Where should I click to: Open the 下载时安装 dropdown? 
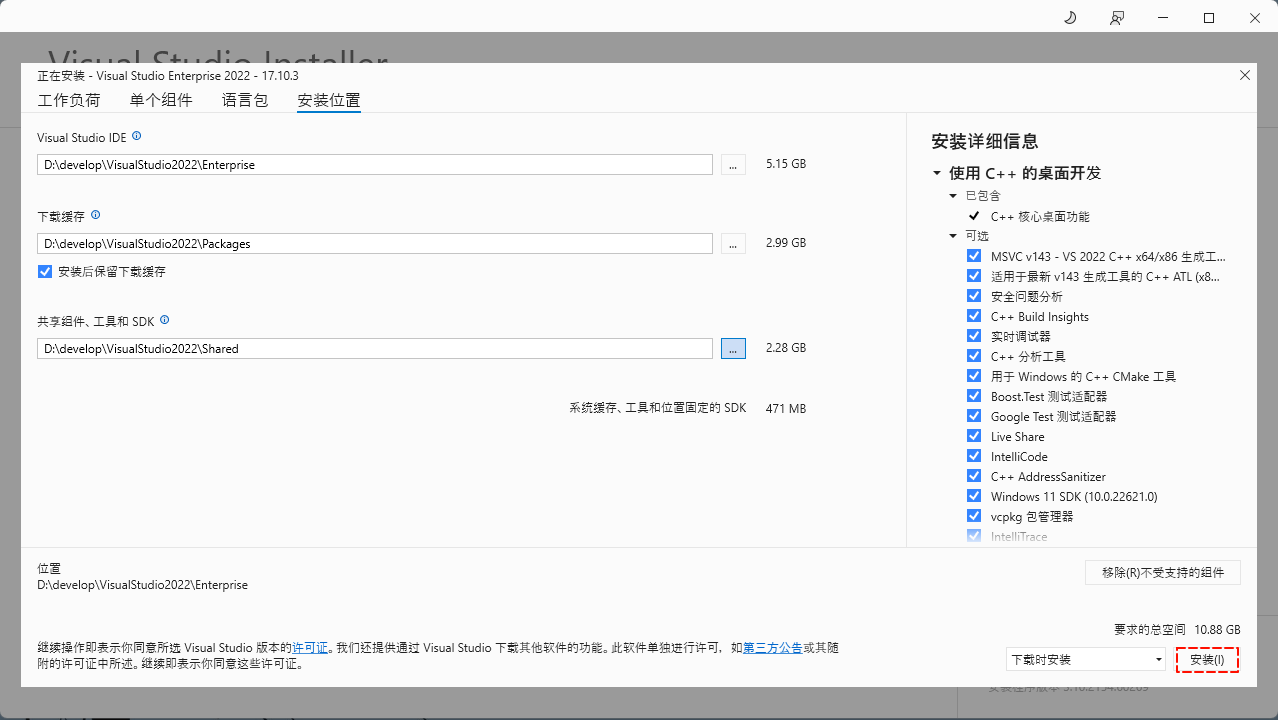pos(1086,660)
